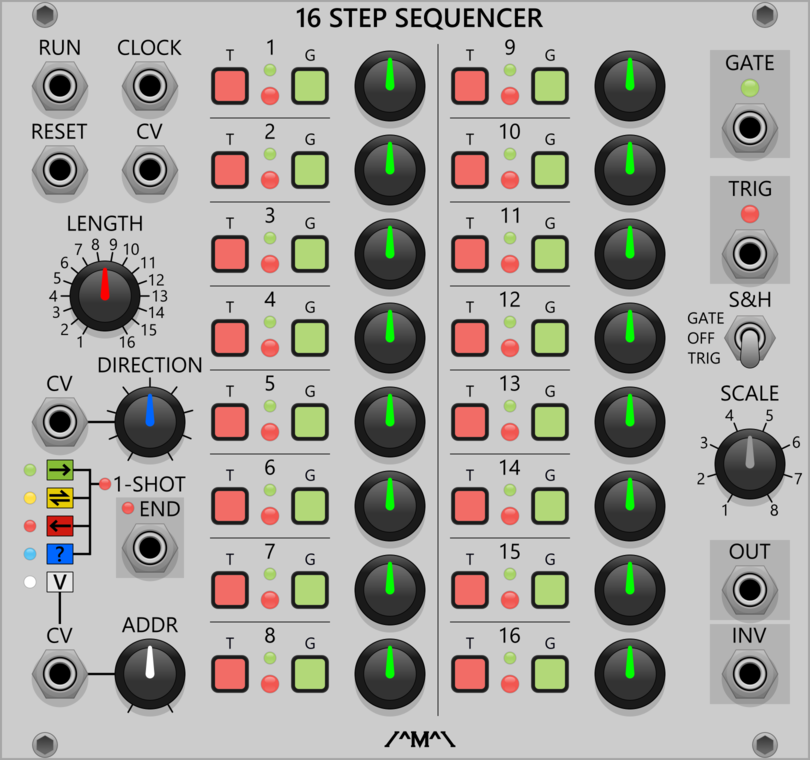Click the step 1 value knob
Image resolution: width=810 pixels, height=760 pixels.
click(x=390, y=86)
